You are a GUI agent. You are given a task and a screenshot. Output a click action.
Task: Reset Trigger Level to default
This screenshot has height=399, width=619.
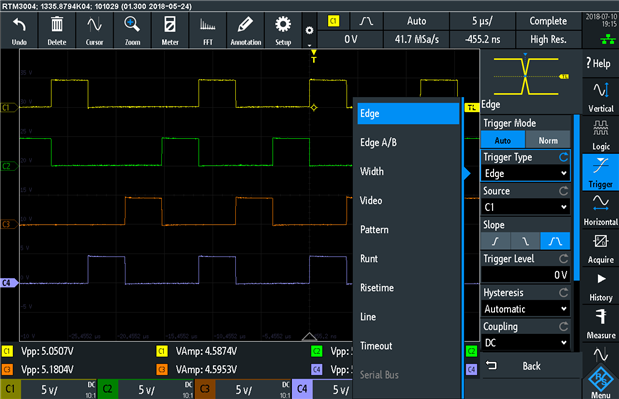tap(563, 259)
